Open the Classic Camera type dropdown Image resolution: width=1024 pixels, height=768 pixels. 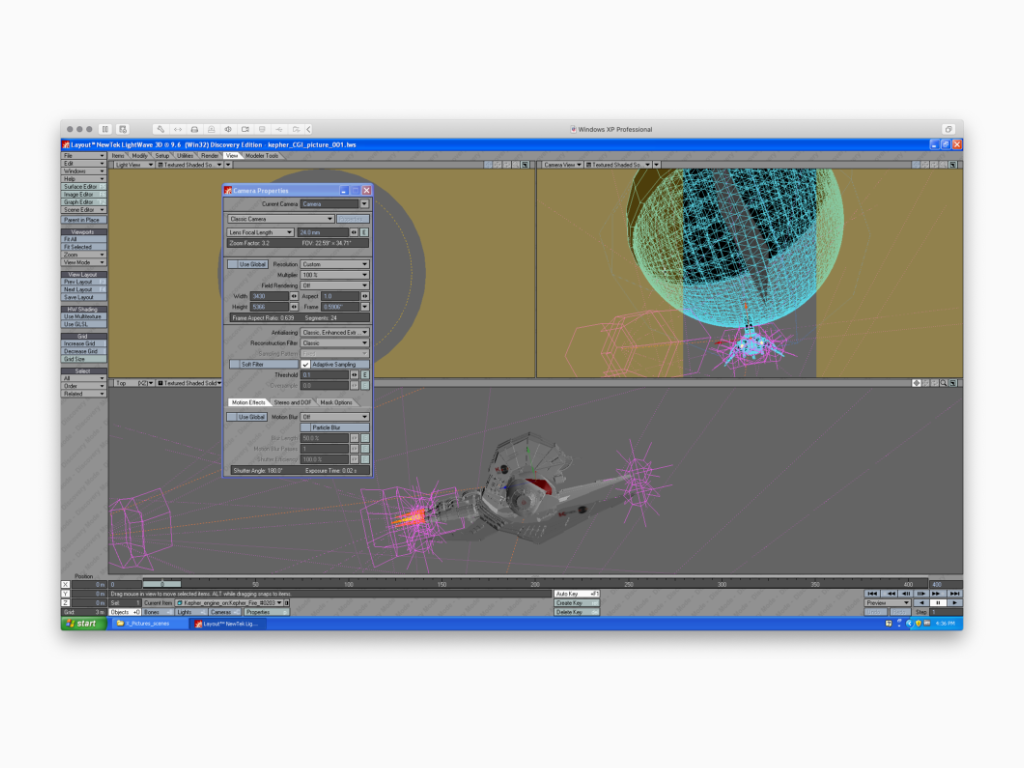tap(281, 219)
